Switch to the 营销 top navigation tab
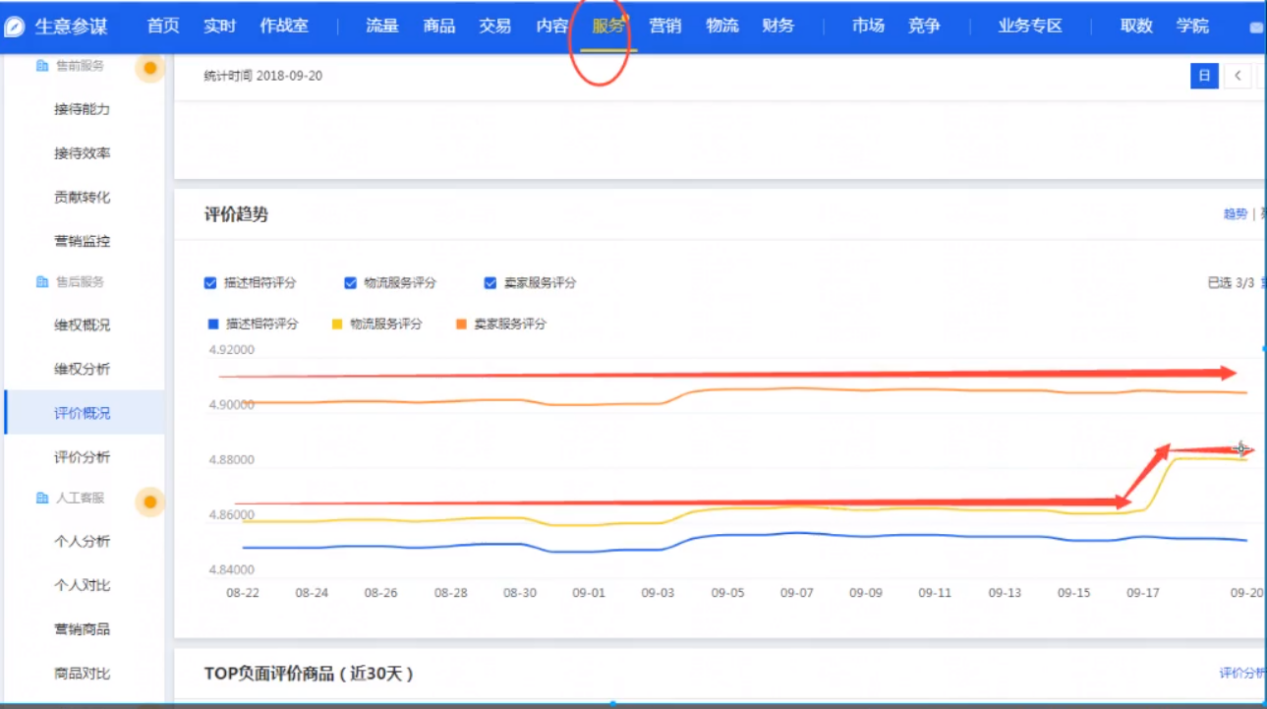The image size is (1267, 709). coord(664,26)
